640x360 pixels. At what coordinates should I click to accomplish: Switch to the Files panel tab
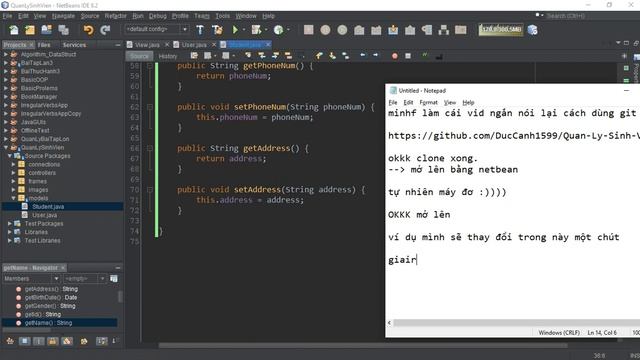coord(44,45)
